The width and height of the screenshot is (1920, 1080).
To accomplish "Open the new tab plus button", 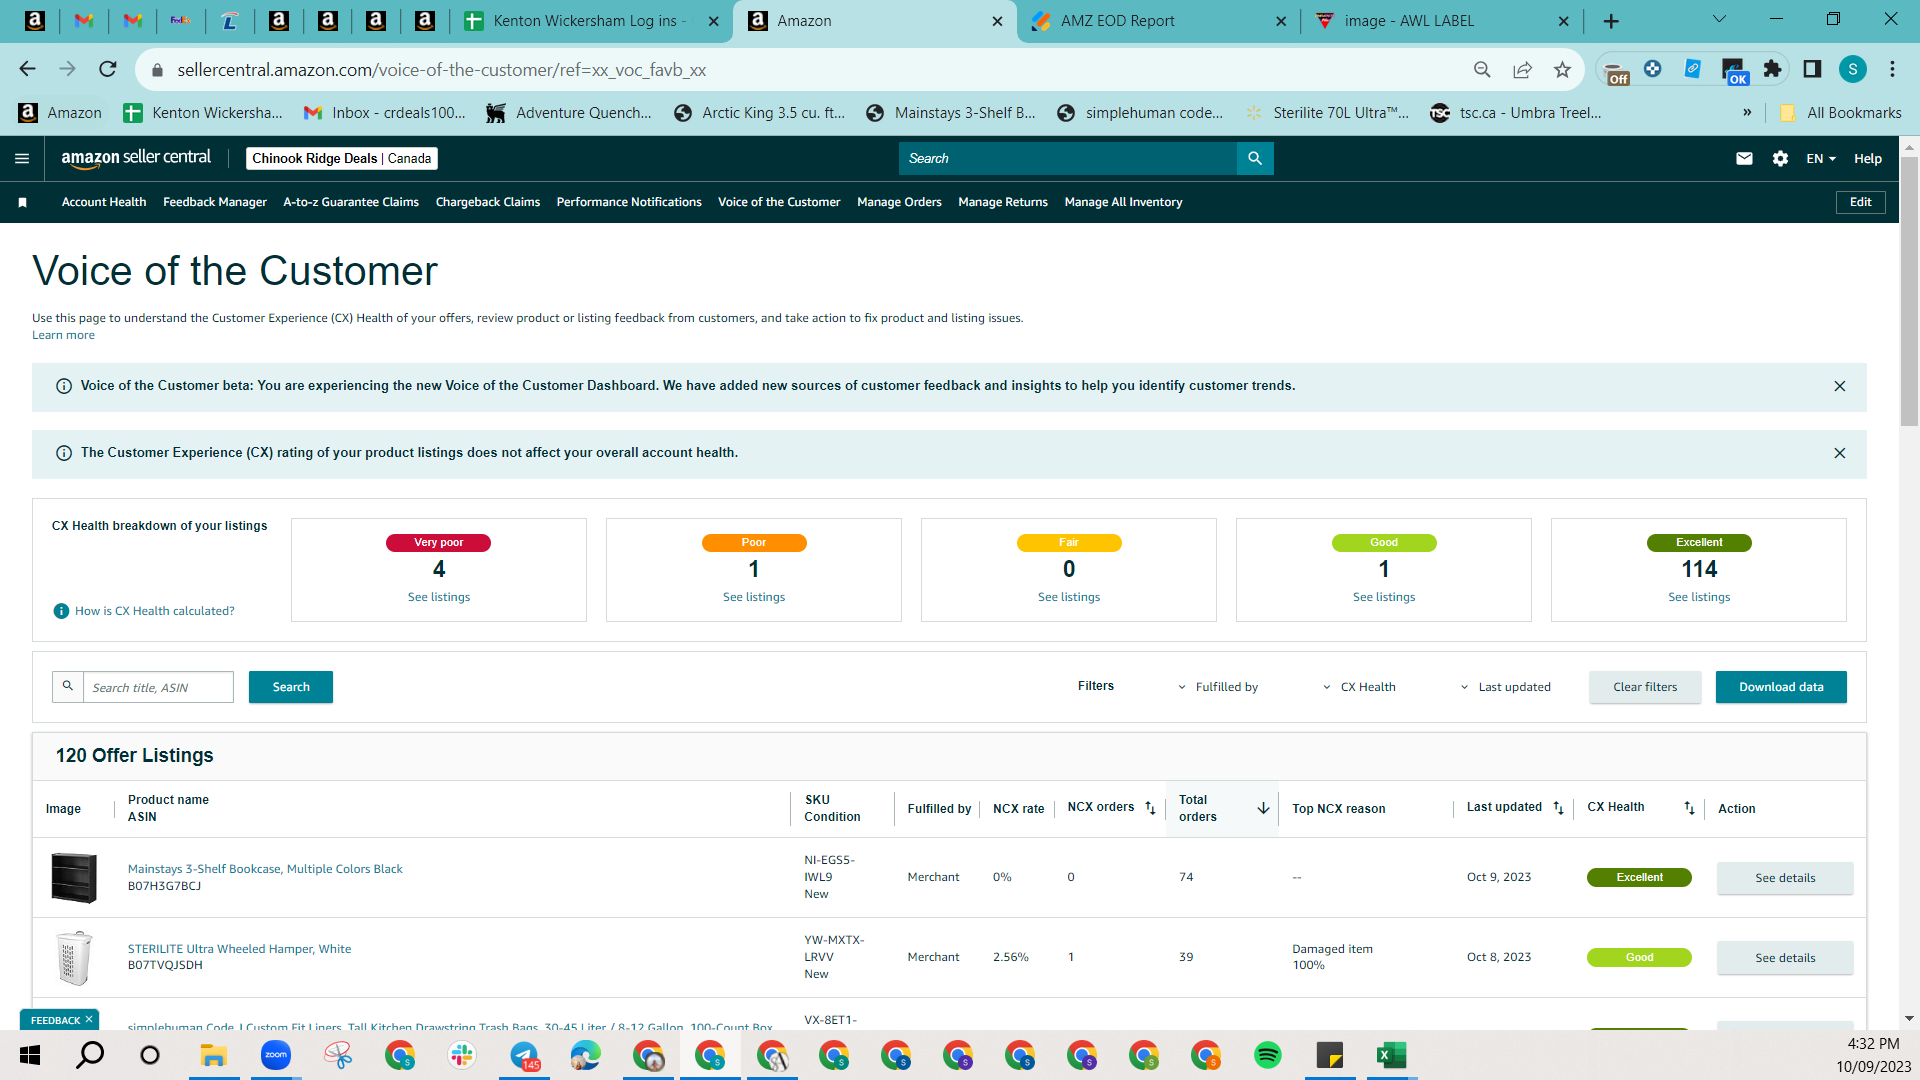I will (x=1611, y=21).
